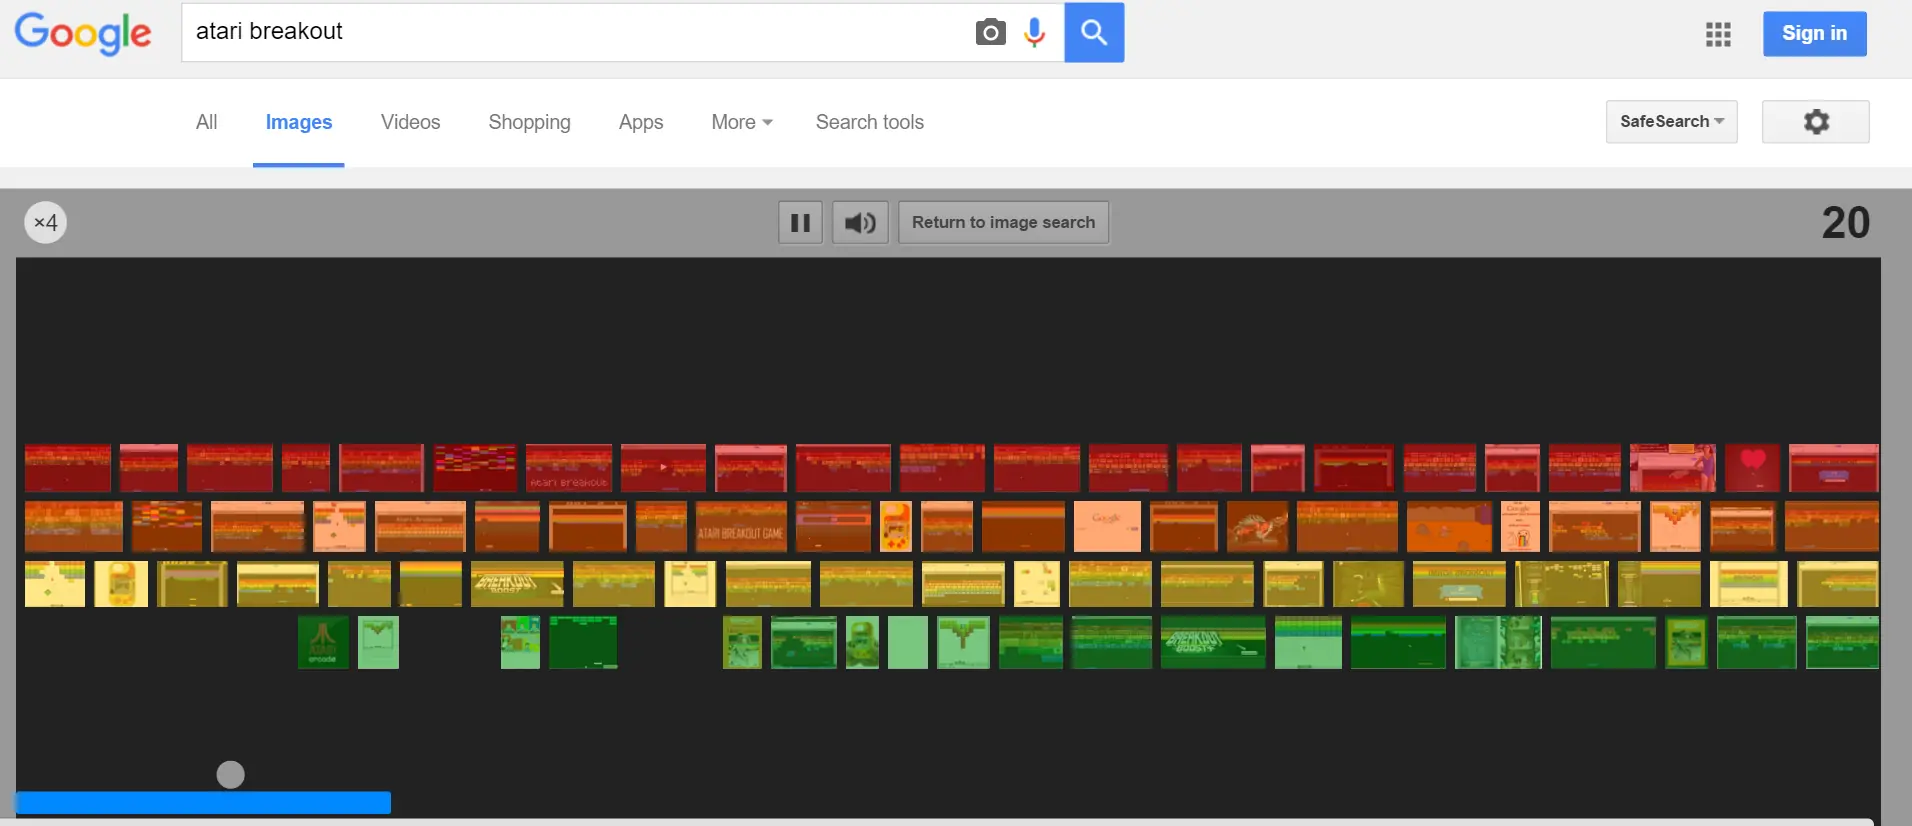The height and width of the screenshot is (826, 1912).
Task: Switch to the All tab
Action: coord(206,122)
